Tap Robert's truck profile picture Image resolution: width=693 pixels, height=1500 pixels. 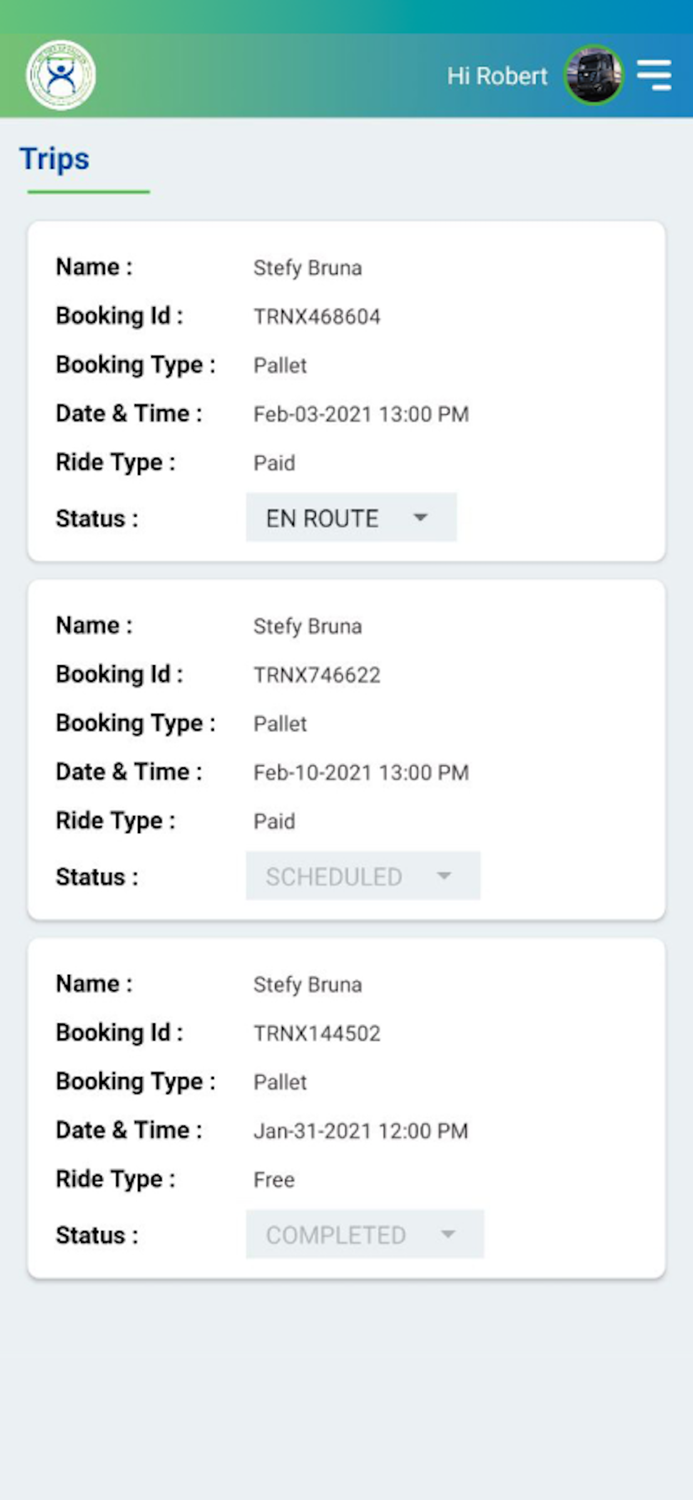click(593, 74)
